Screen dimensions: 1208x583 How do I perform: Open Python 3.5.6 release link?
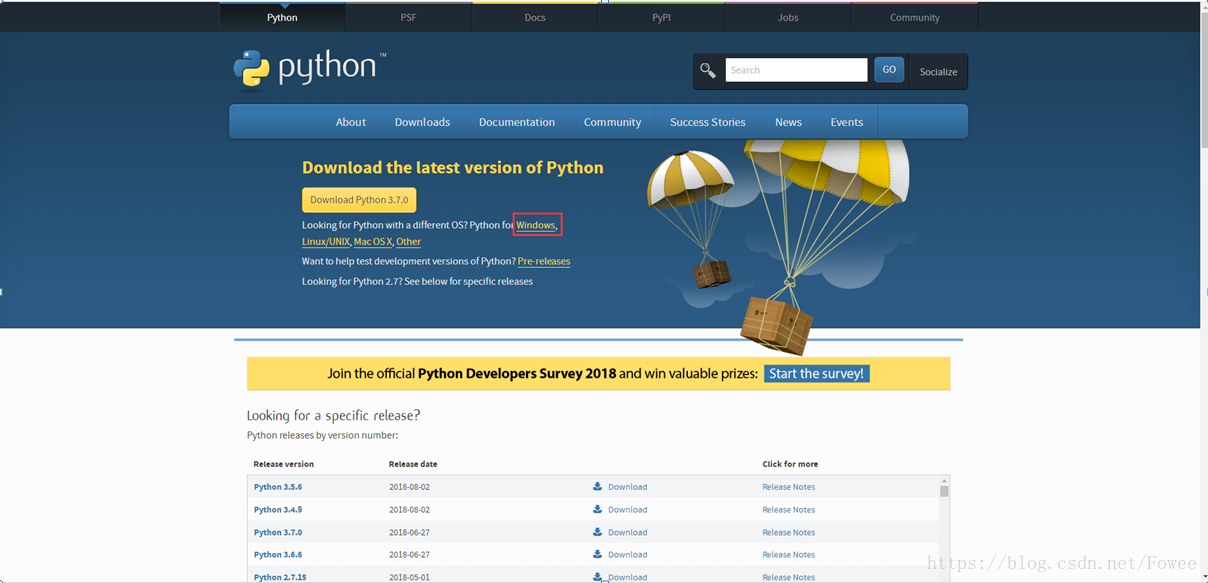[278, 487]
